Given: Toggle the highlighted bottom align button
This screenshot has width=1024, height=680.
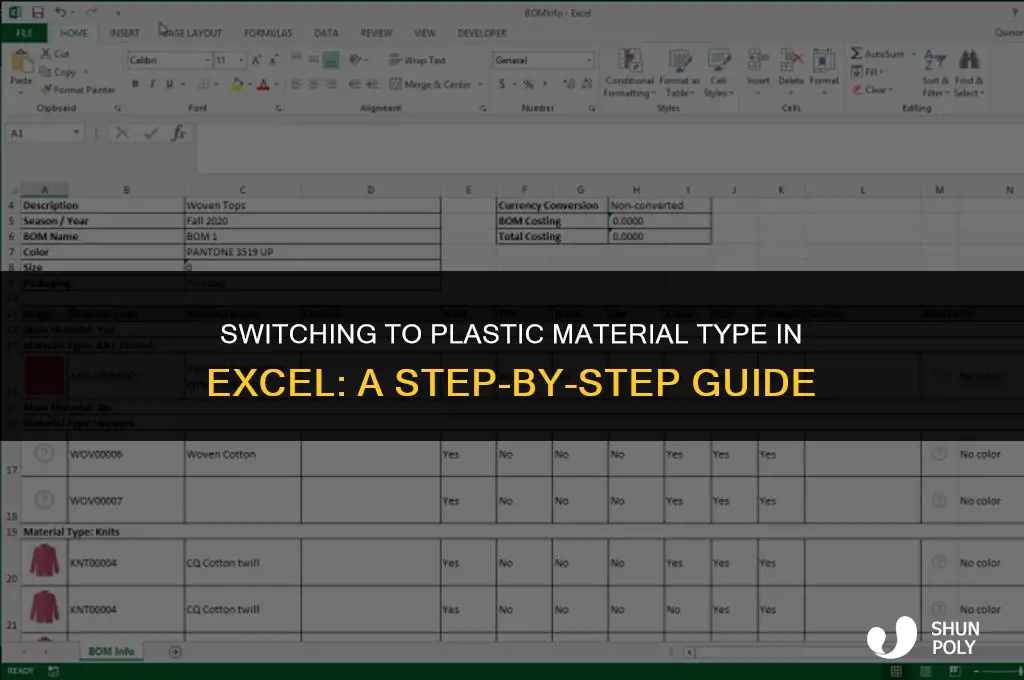Looking at the screenshot, I should [x=331, y=60].
